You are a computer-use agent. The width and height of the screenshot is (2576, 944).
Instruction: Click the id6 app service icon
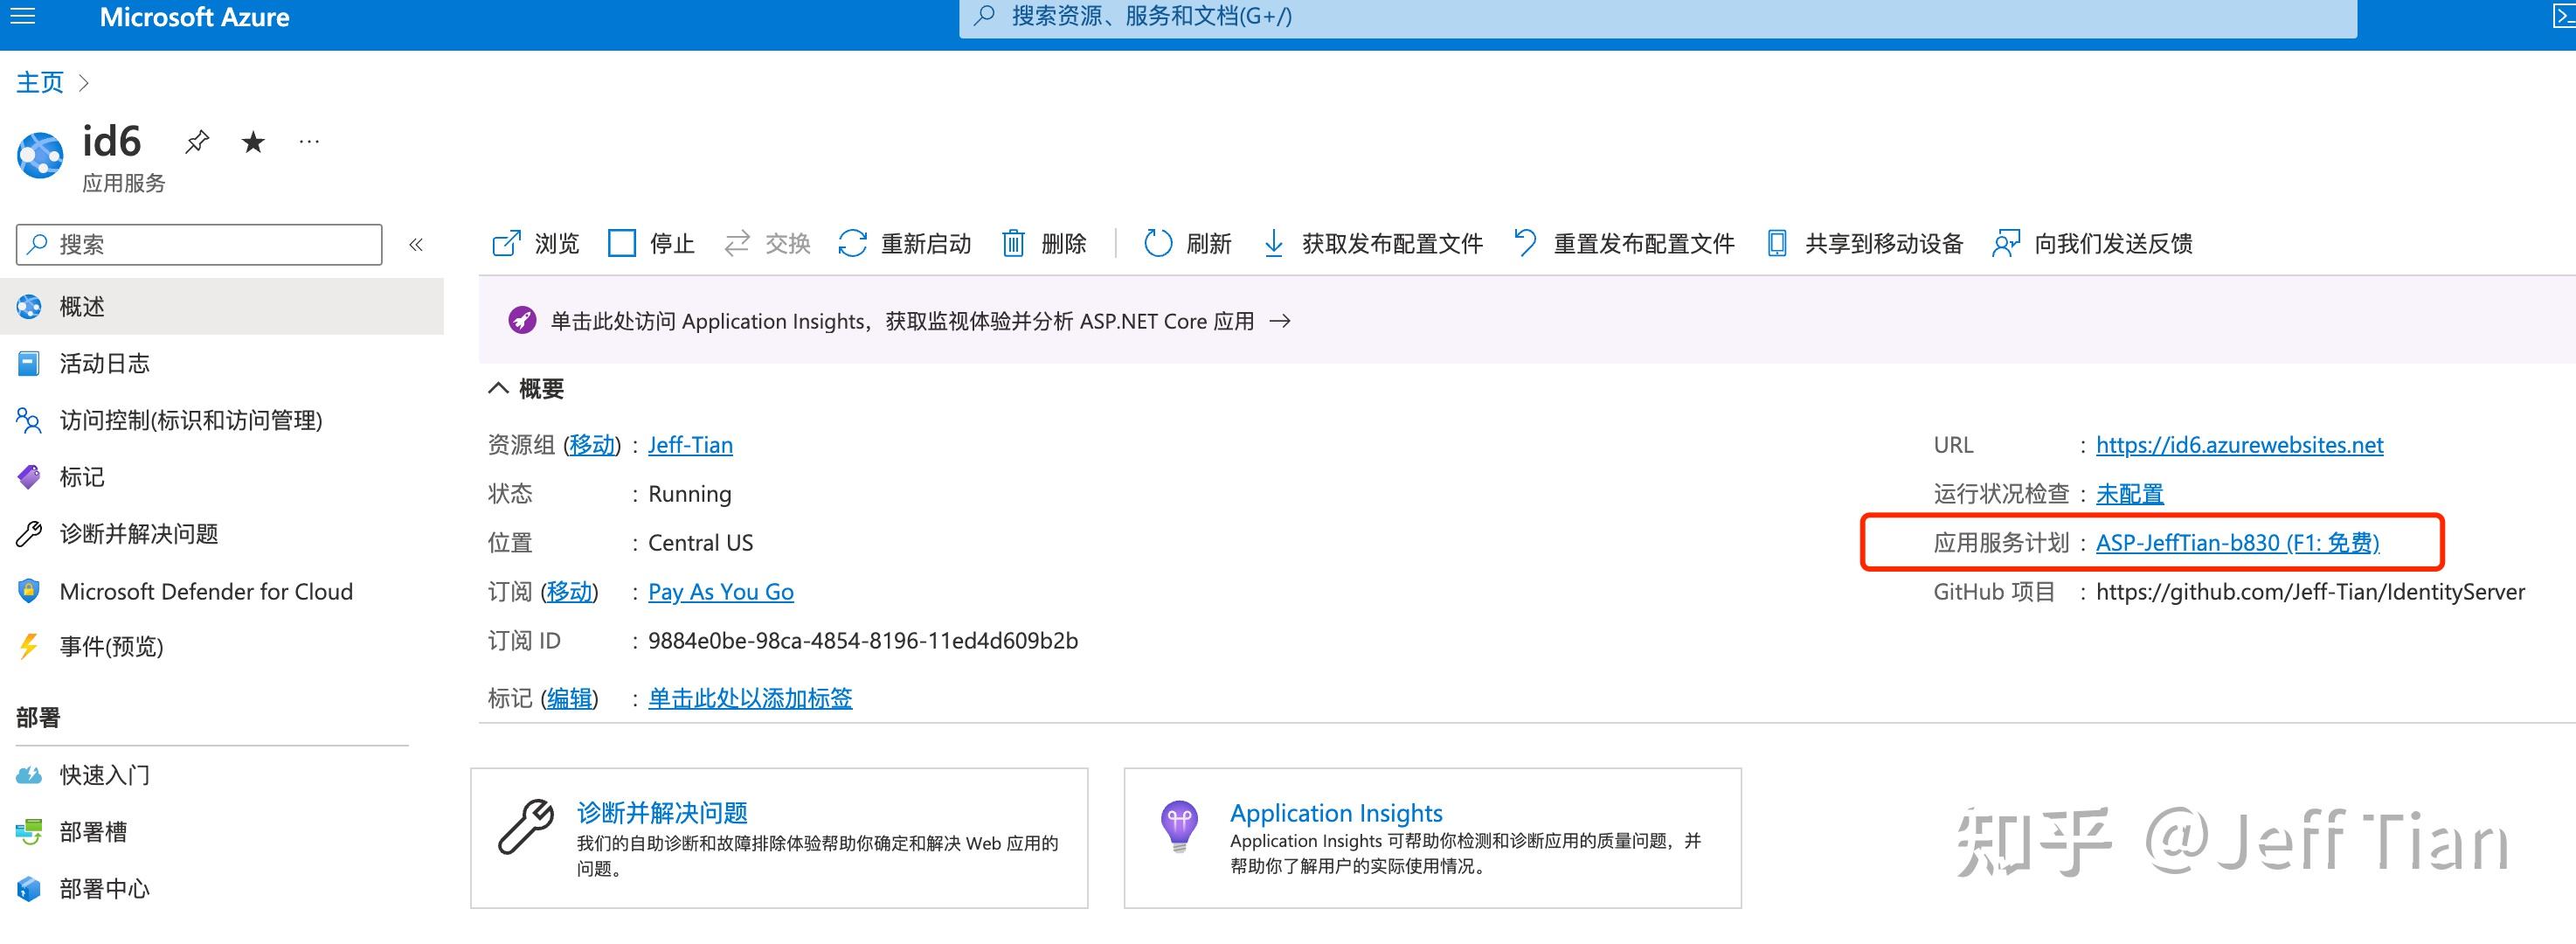[40, 156]
